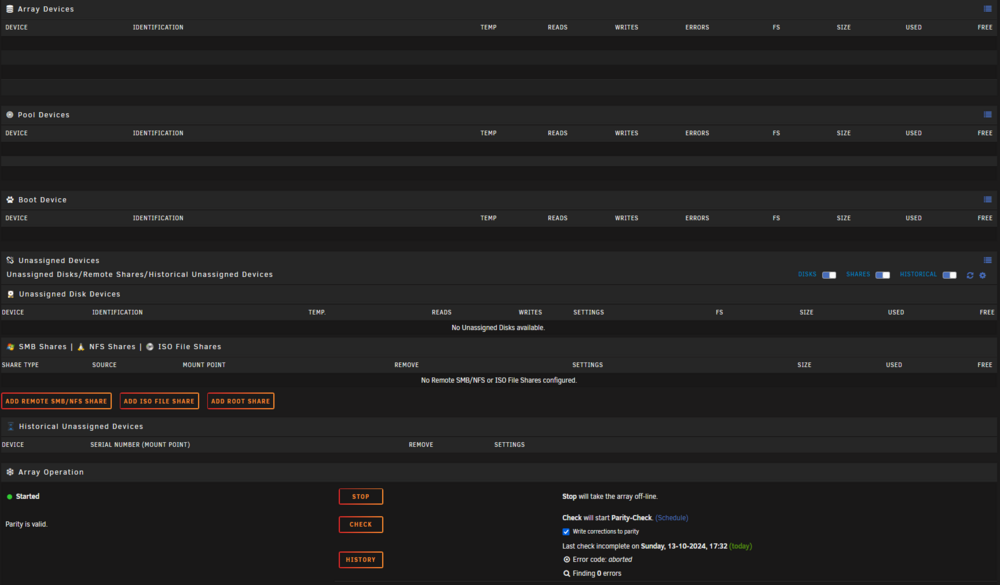Toggle the Historical switch
The image size is (1000, 585).
coord(950,275)
